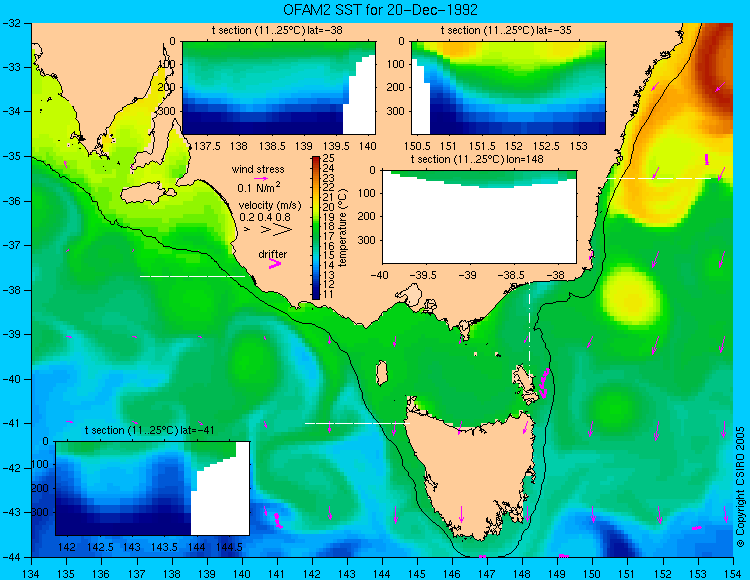The image size is (750, 580).
Task: Click the "velocity (m/s)" legend label
Action: [x=270, y=206]
